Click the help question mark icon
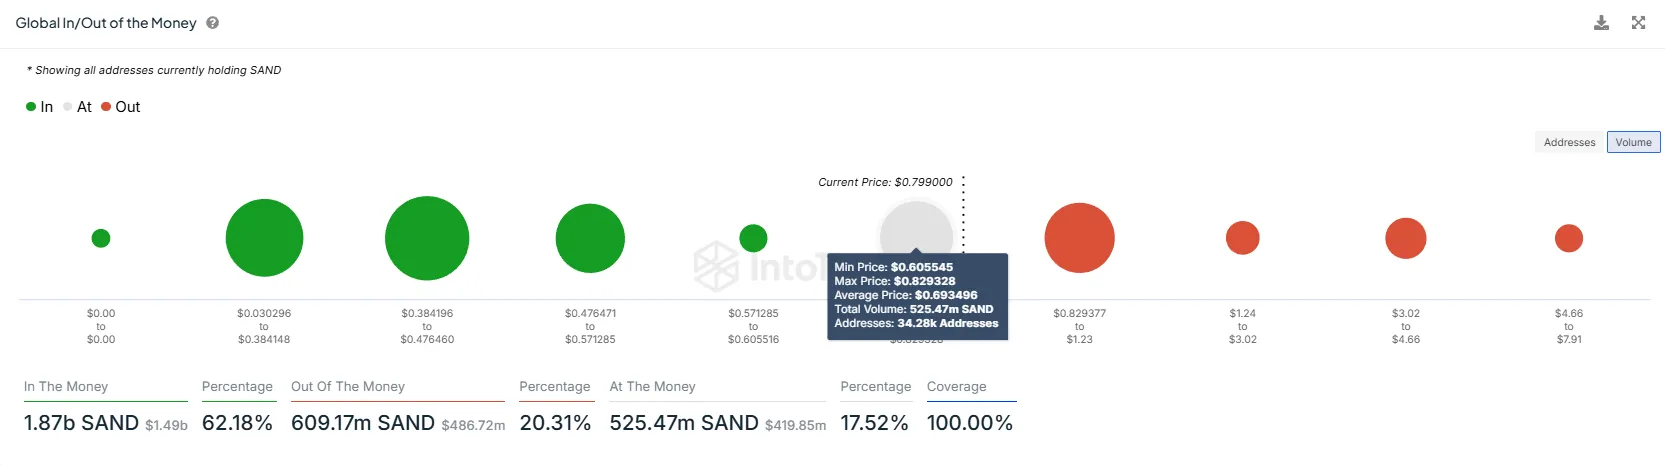 point(212,23)
